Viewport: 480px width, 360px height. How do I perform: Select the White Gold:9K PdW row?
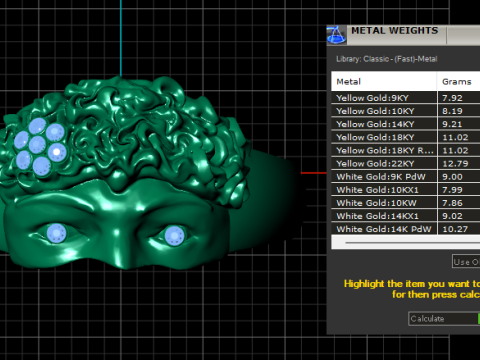(406, 177)
